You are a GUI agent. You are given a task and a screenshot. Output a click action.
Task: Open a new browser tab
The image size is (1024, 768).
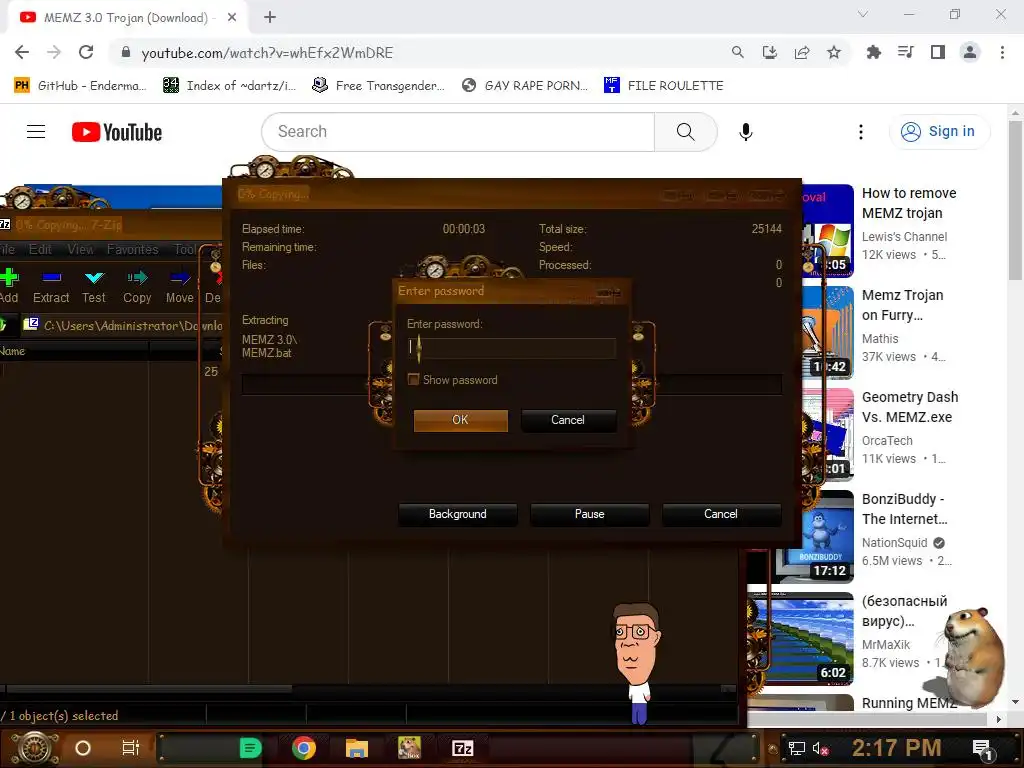(270, 18)
